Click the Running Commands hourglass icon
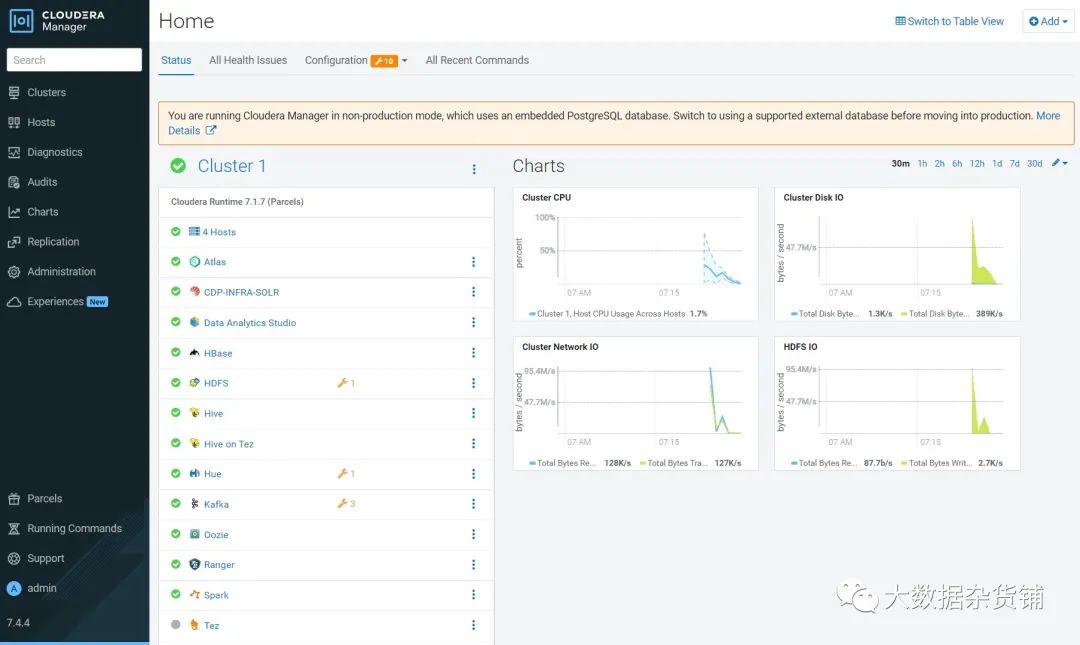The width and height of the screenshot is (1080, 645). click(x=14, y=529)
